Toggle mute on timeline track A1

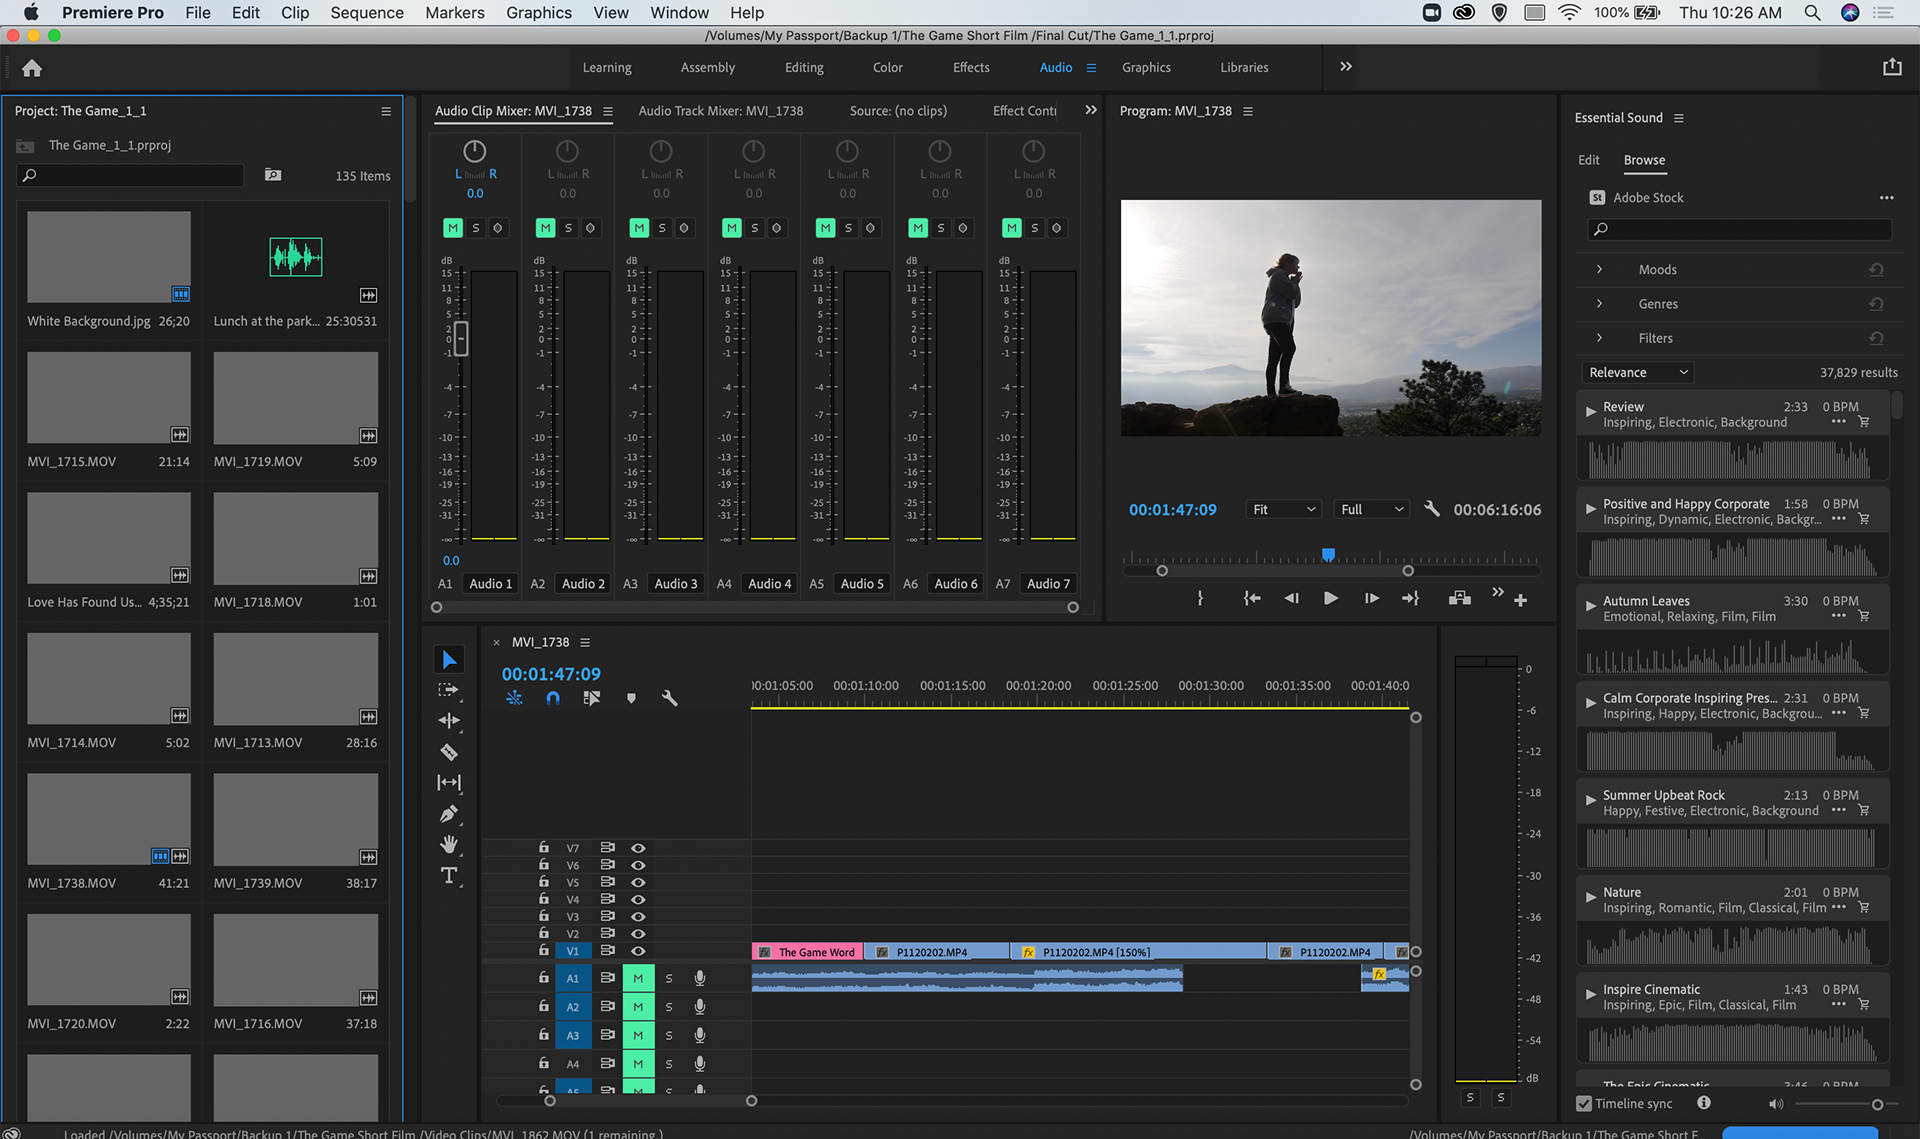(638, 978)
